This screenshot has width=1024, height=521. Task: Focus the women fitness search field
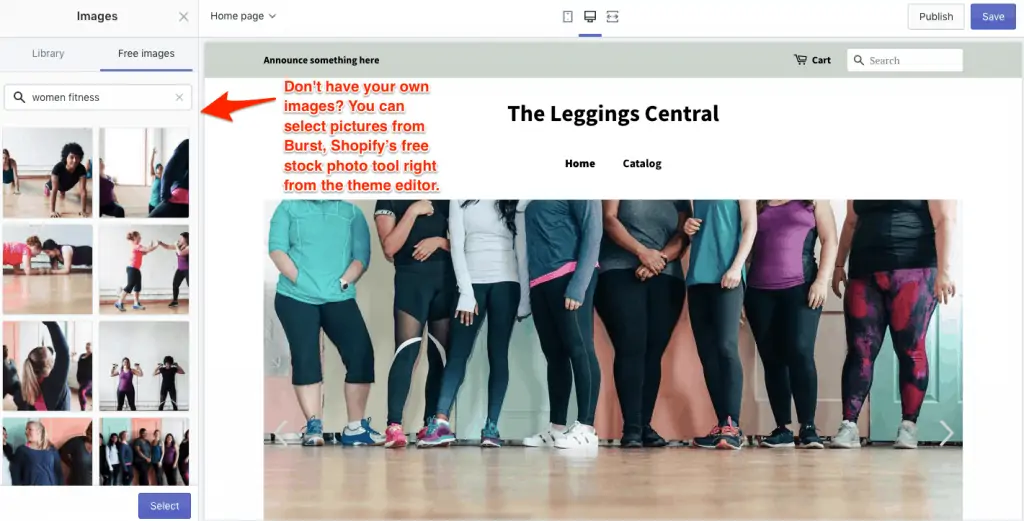pyautogui.click(x=98, y=97)
